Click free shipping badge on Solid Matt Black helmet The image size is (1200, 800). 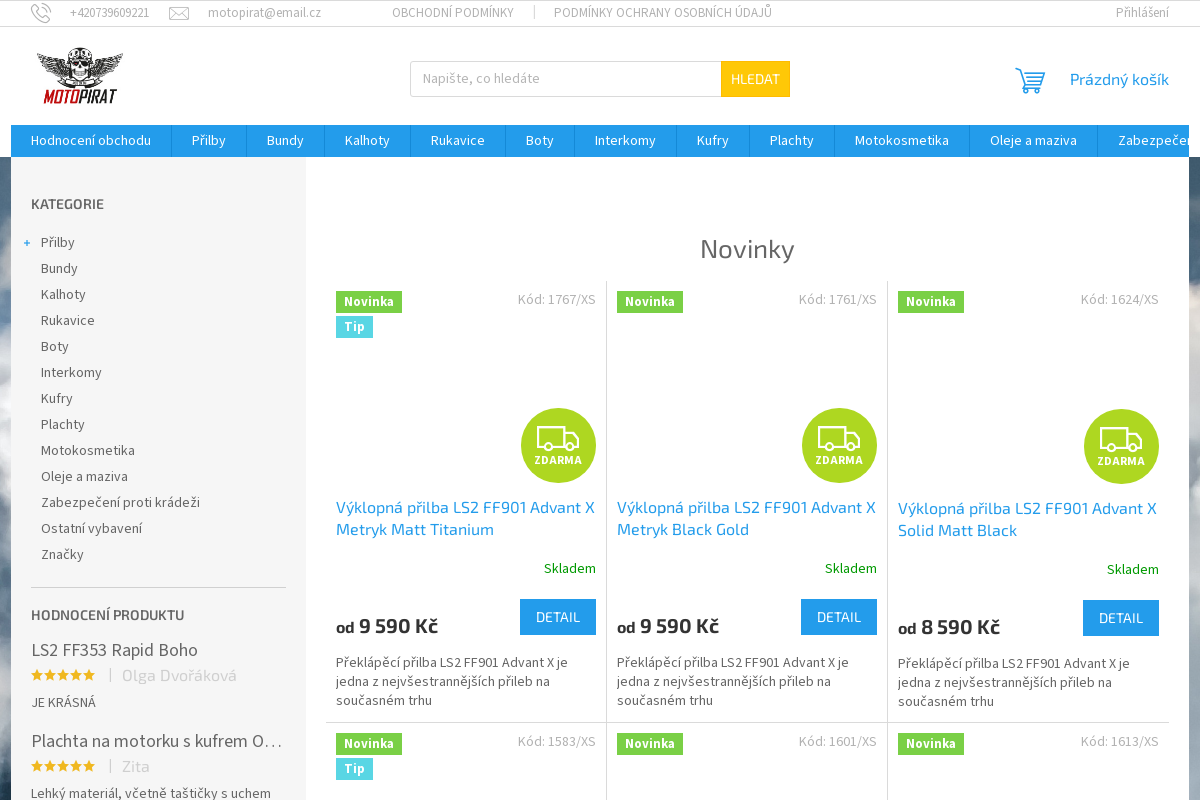coord(1121,446)
